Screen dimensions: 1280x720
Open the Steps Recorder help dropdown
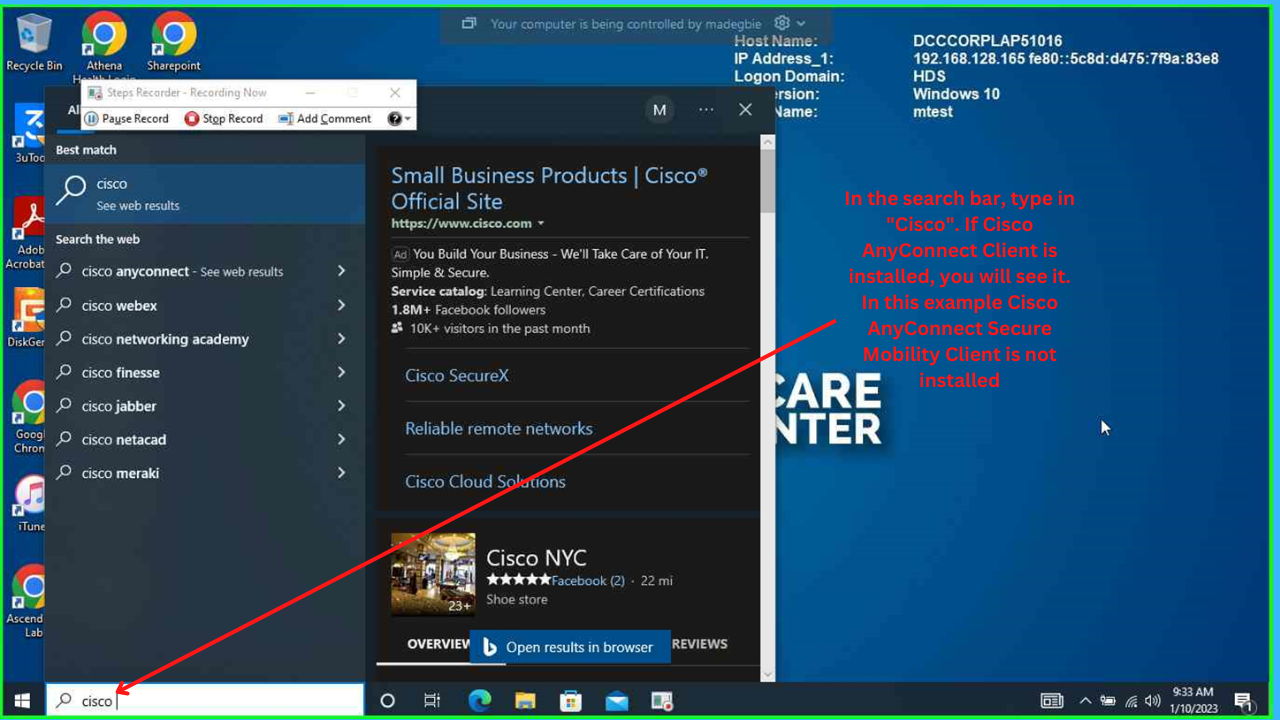click(398, 118)
